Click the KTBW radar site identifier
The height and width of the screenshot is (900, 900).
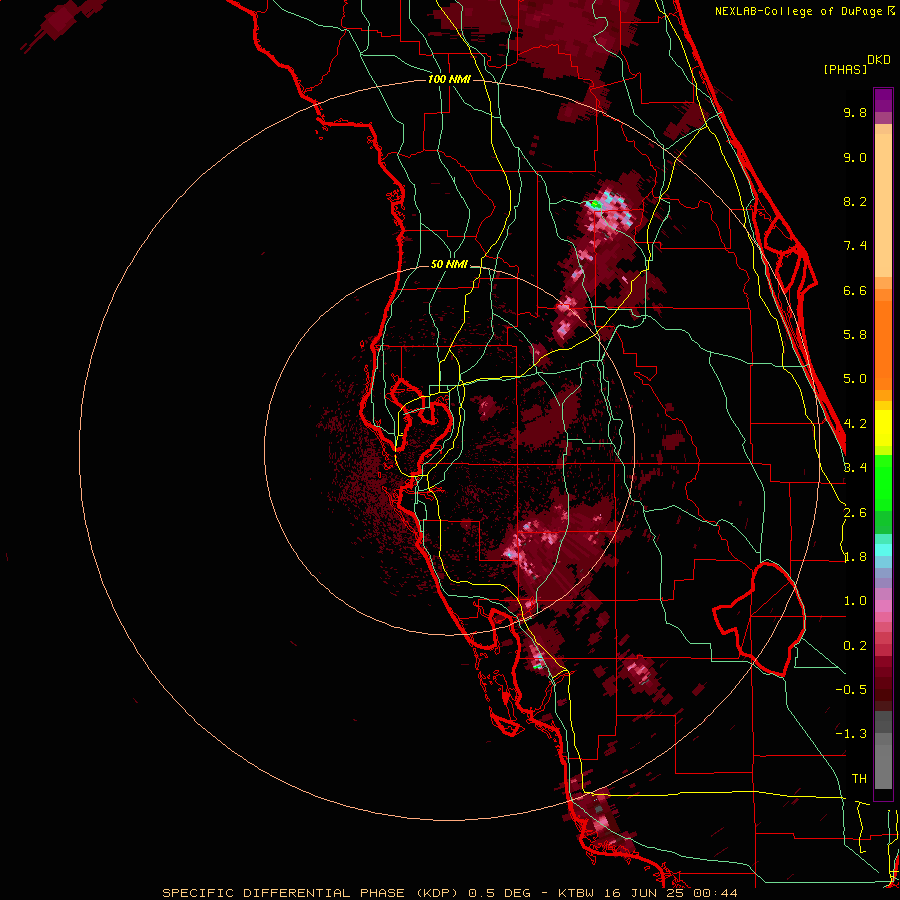tap(575, 893)
